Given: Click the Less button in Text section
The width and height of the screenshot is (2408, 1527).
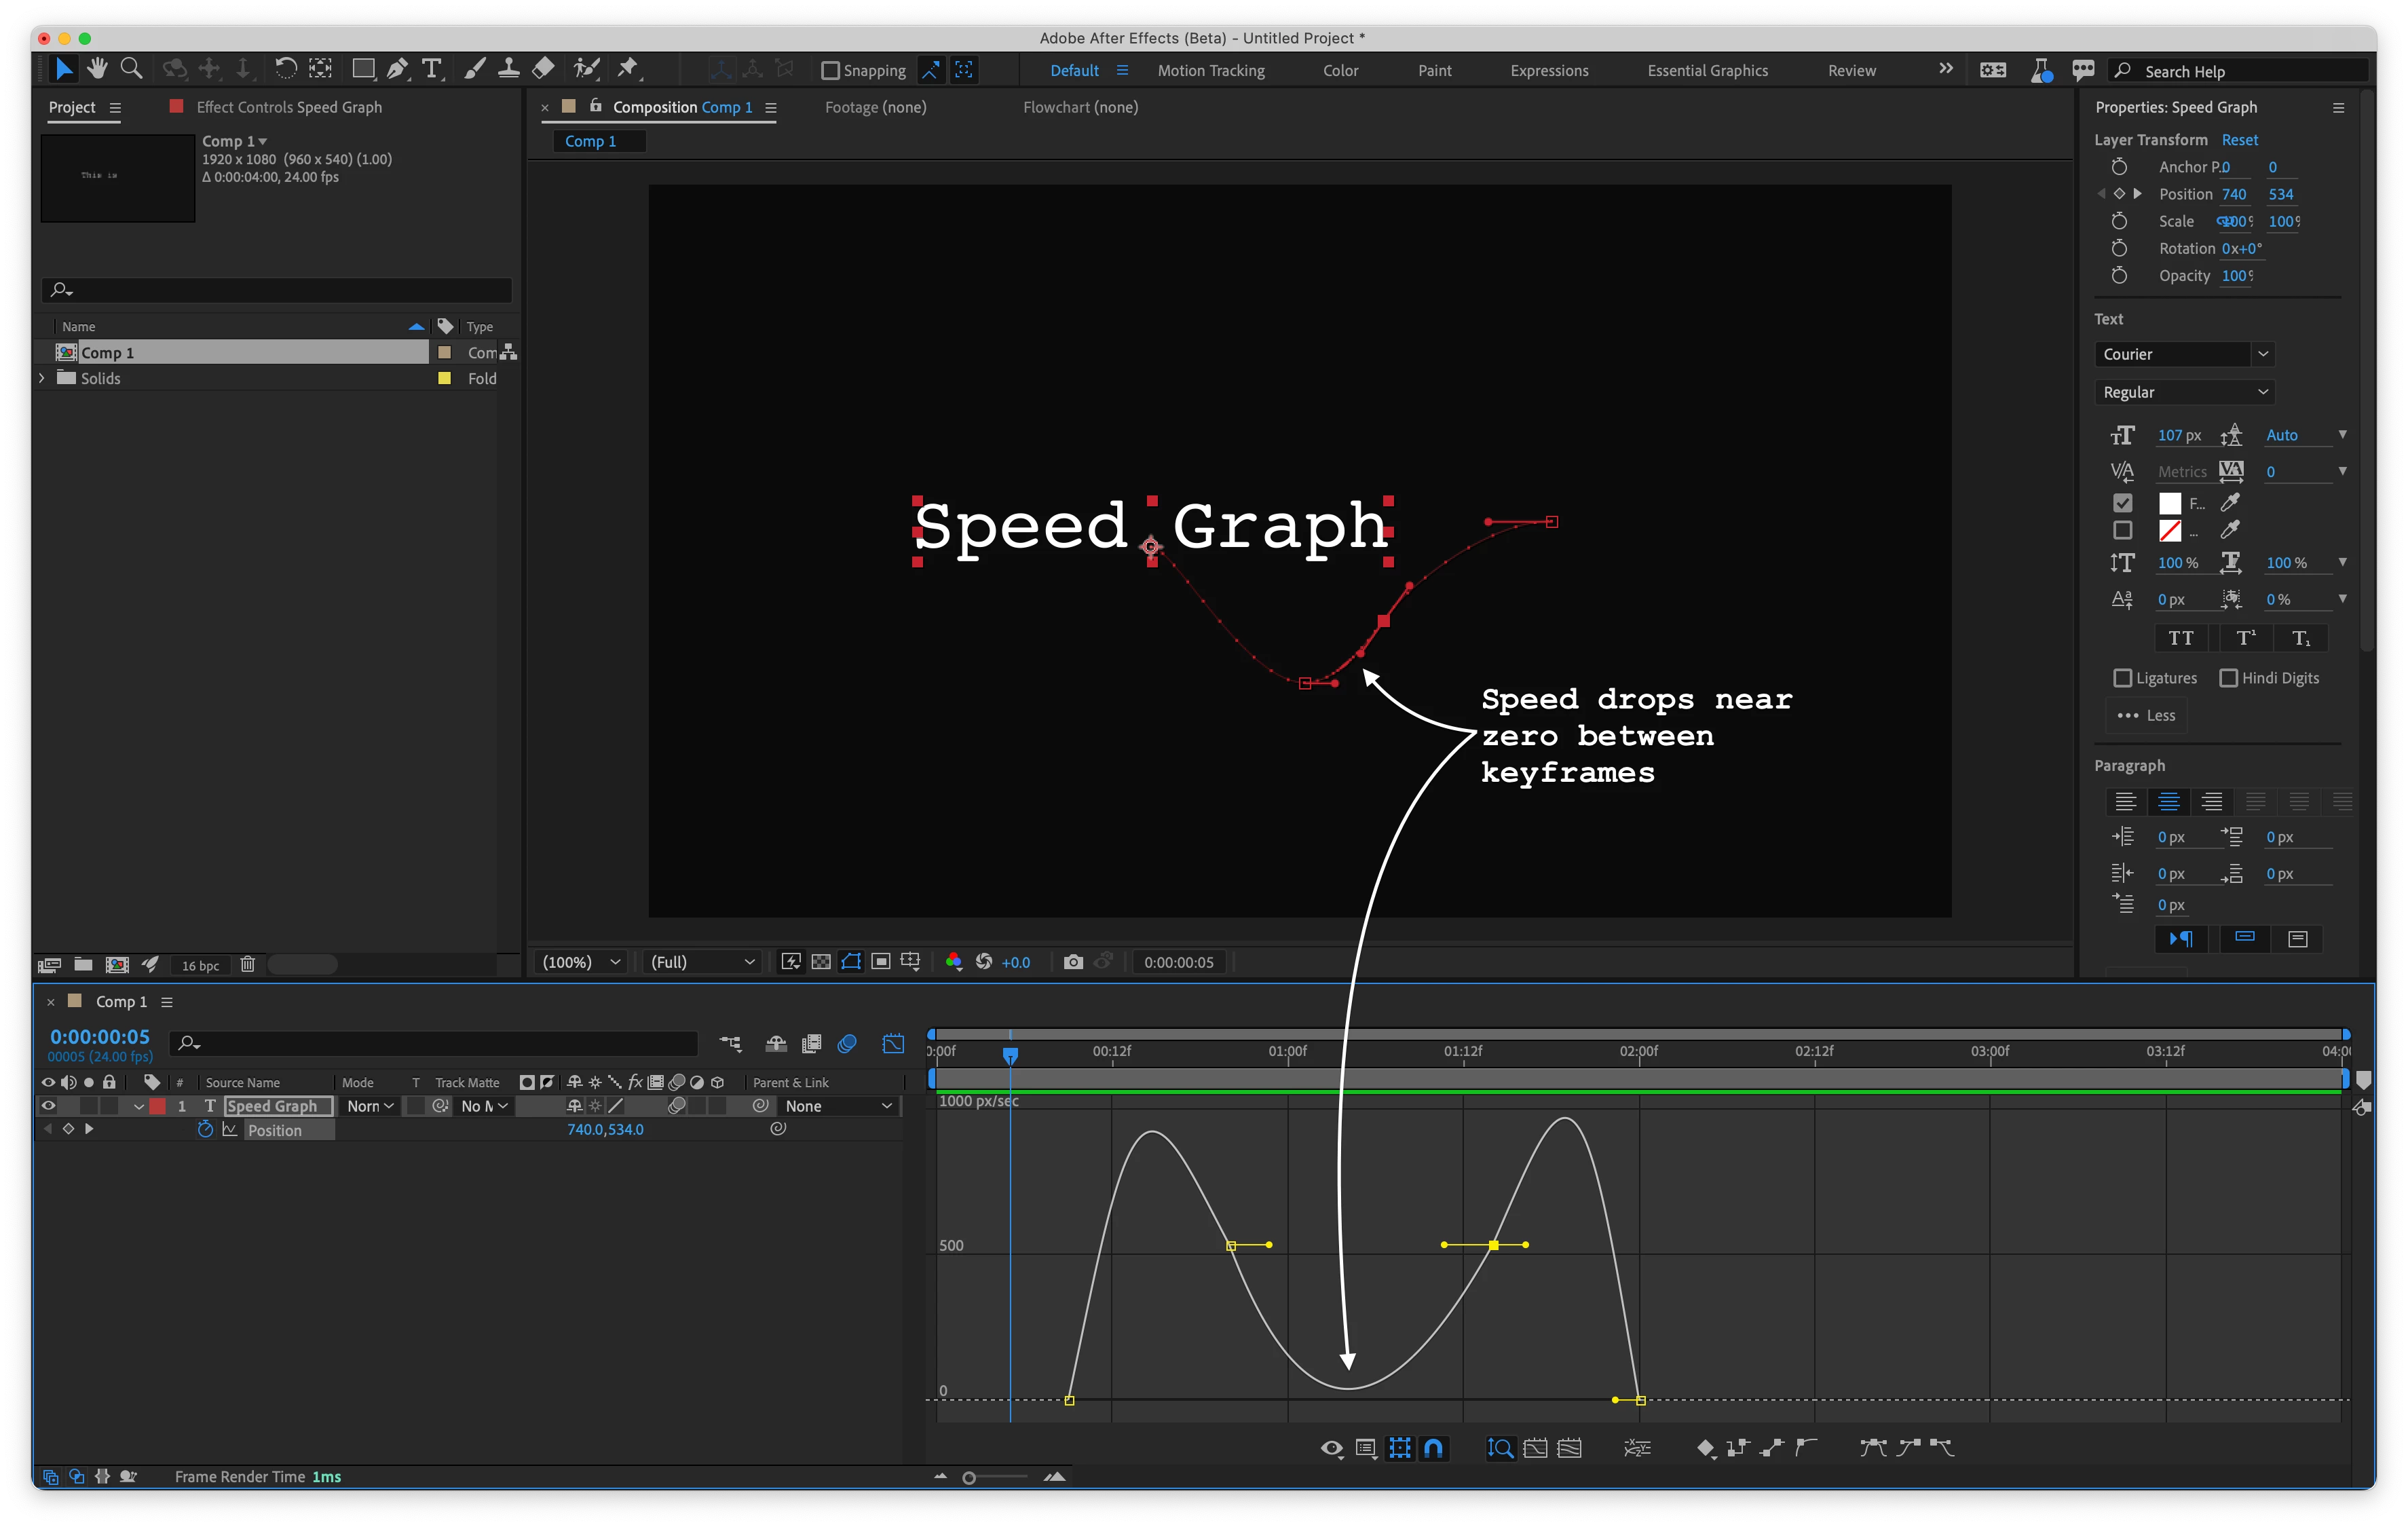Looking at the screenshot, I should point(2146,715).
